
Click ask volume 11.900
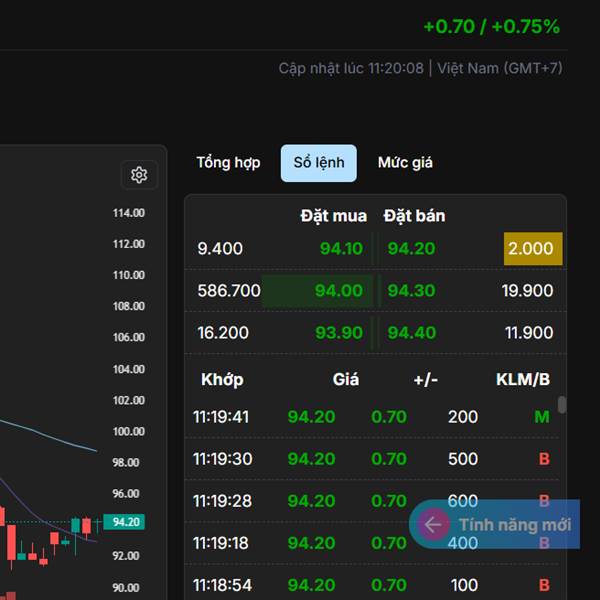point(529,333)
